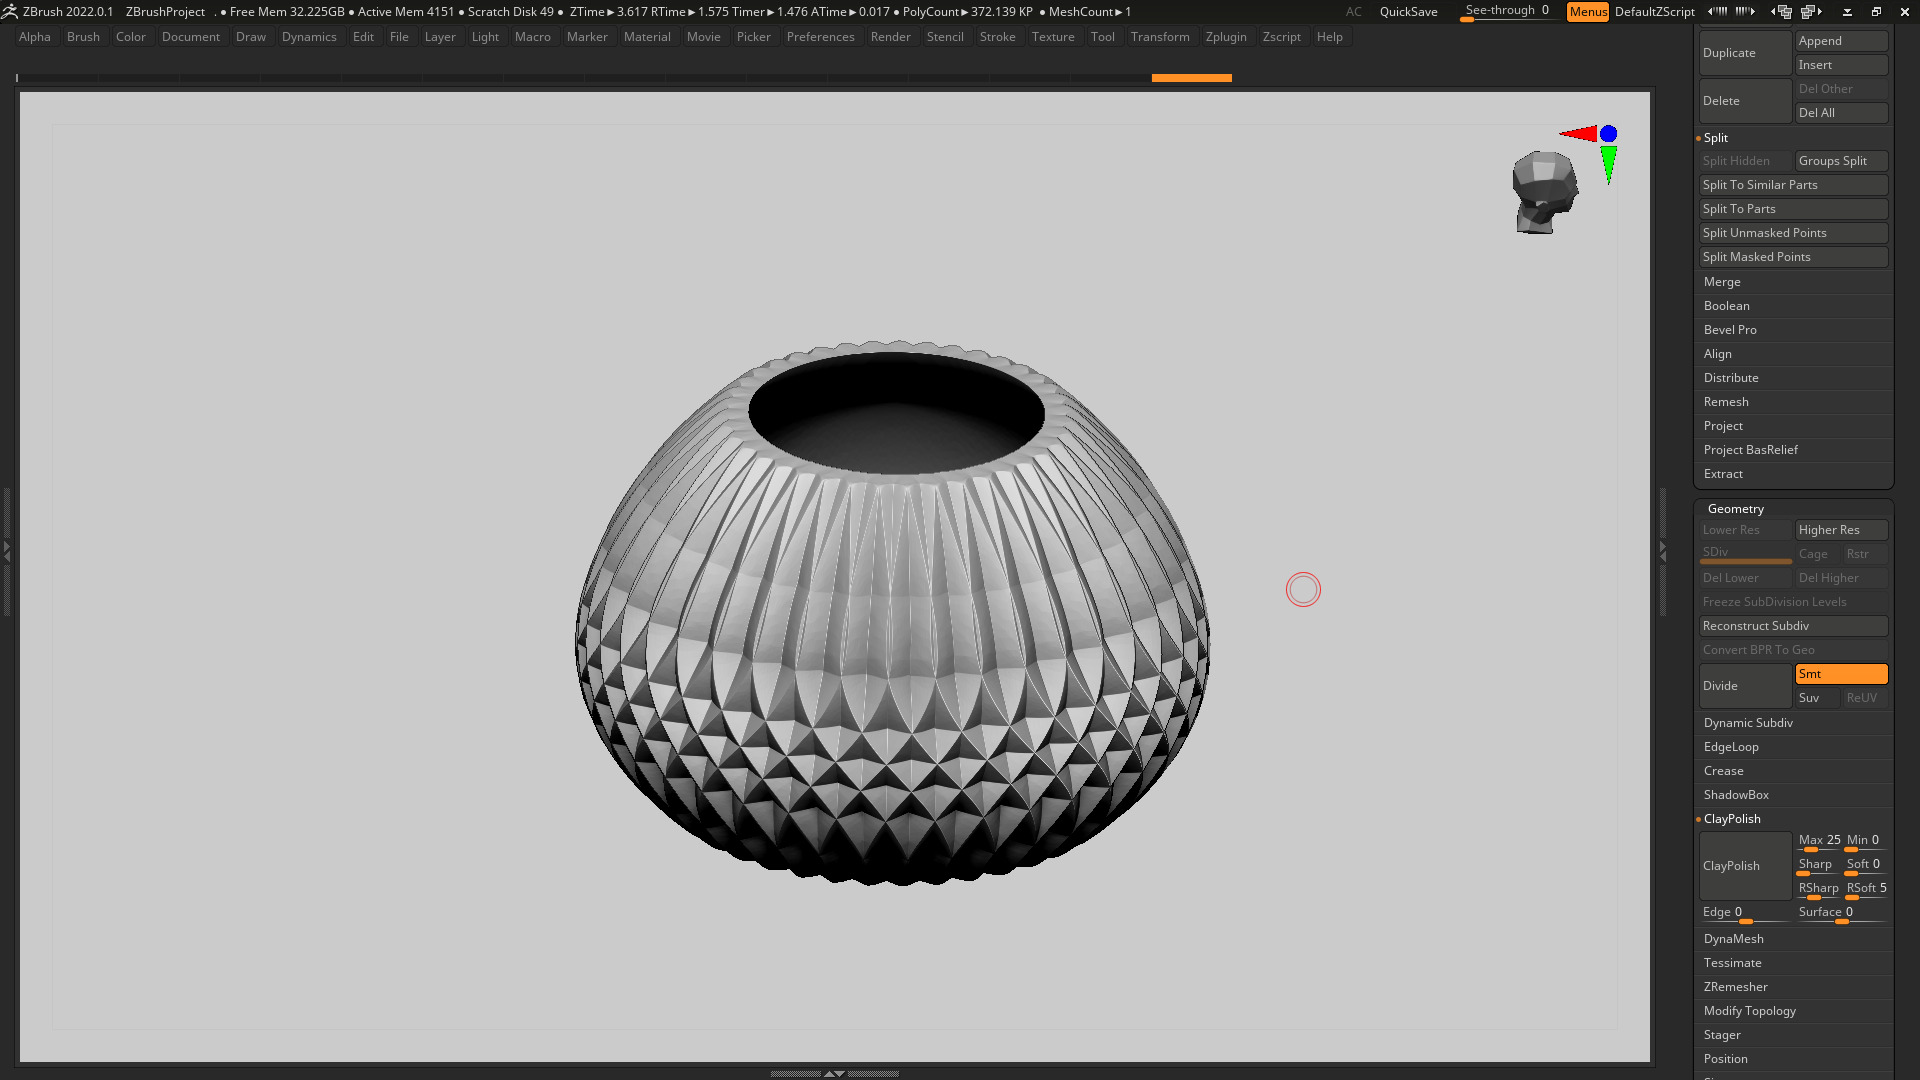Adjust the ClayPolish Edge slider
Screen dimensions: 1920x1080
[x=1745, y=913]
